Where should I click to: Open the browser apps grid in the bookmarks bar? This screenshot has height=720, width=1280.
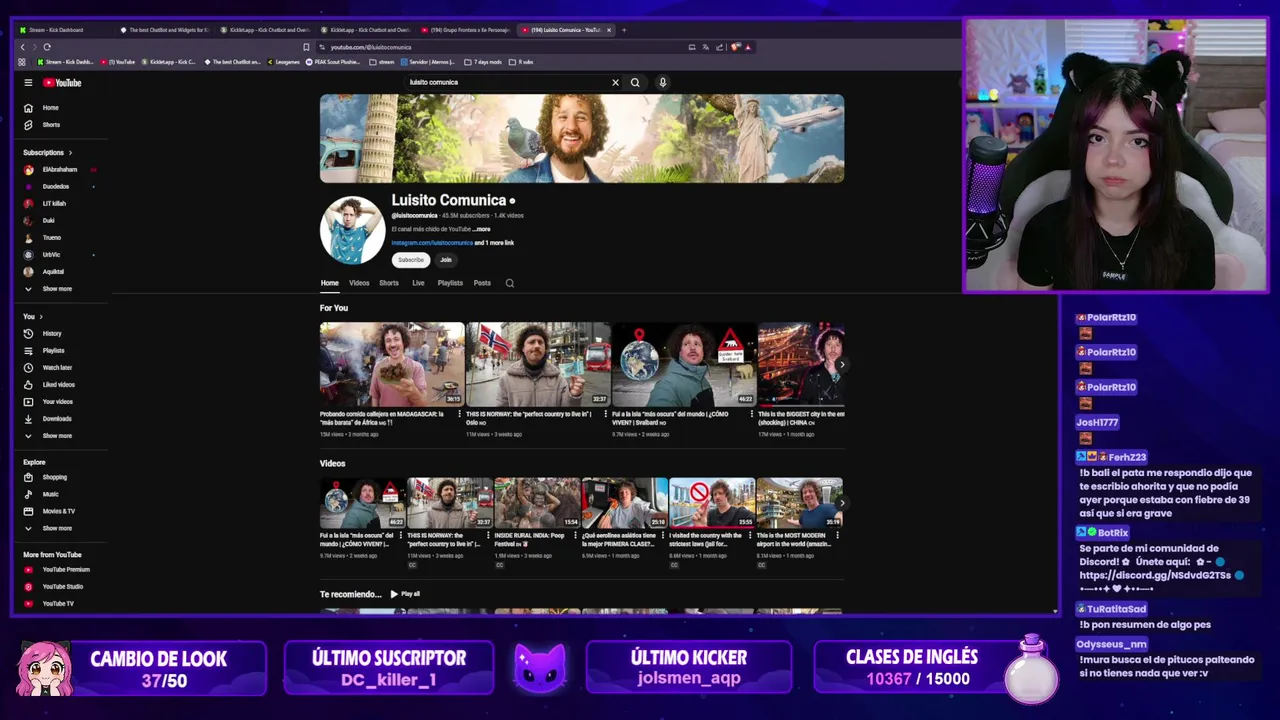(x=22, y=62)
